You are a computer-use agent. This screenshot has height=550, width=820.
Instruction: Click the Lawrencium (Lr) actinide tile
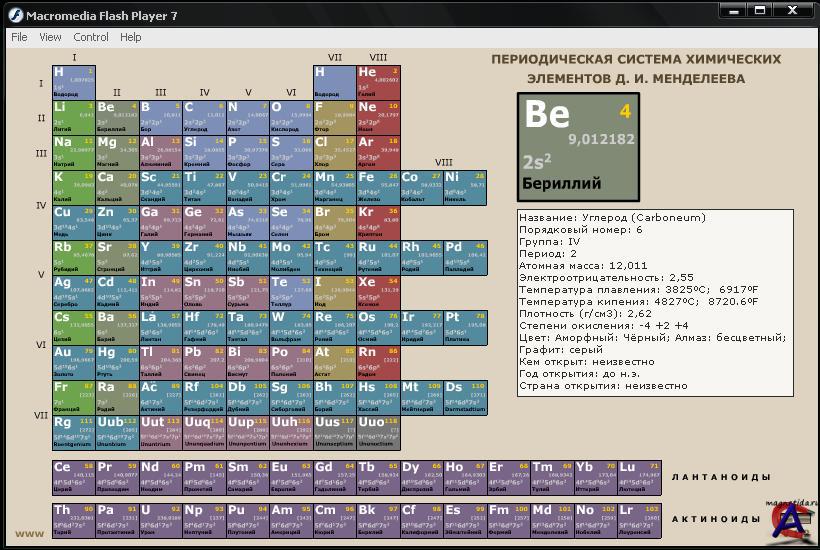click(x=639, y=518)
